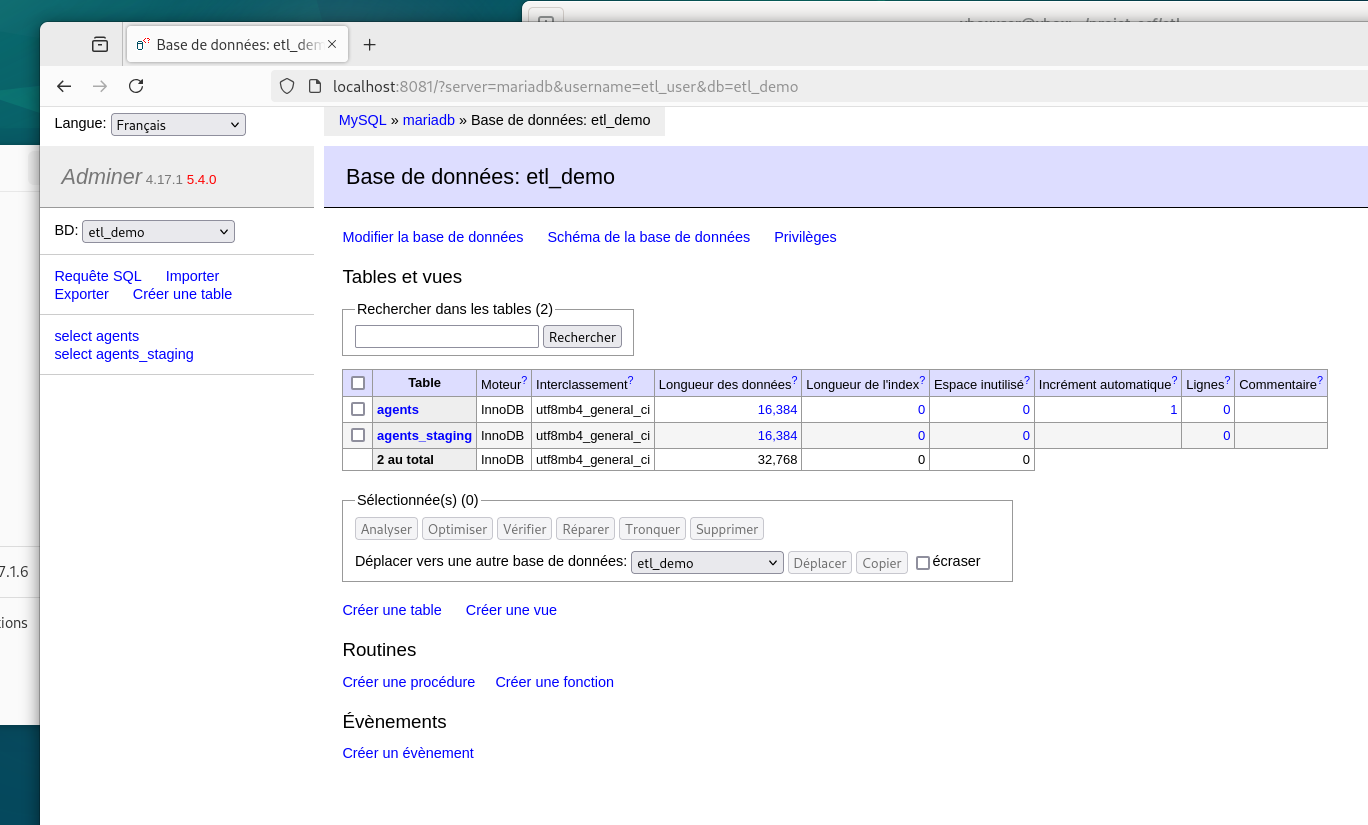This screenshot has width=1368, height=825.
Task: Open the BD database selector dropdown
Action: (x=158, y=232)
